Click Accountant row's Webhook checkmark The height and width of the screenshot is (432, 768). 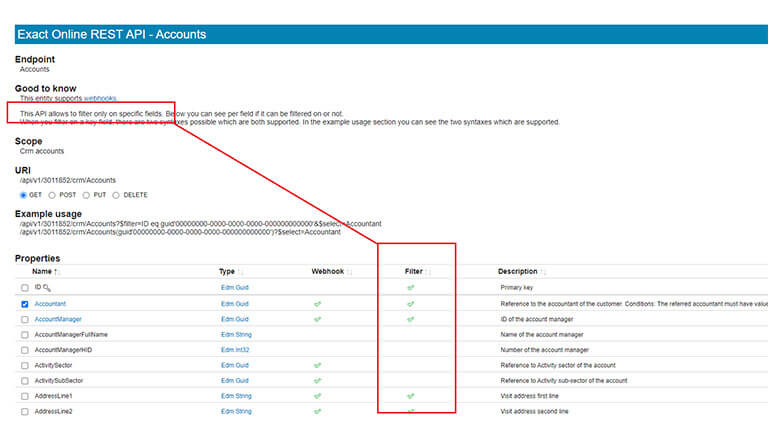[x=317, y=304]
